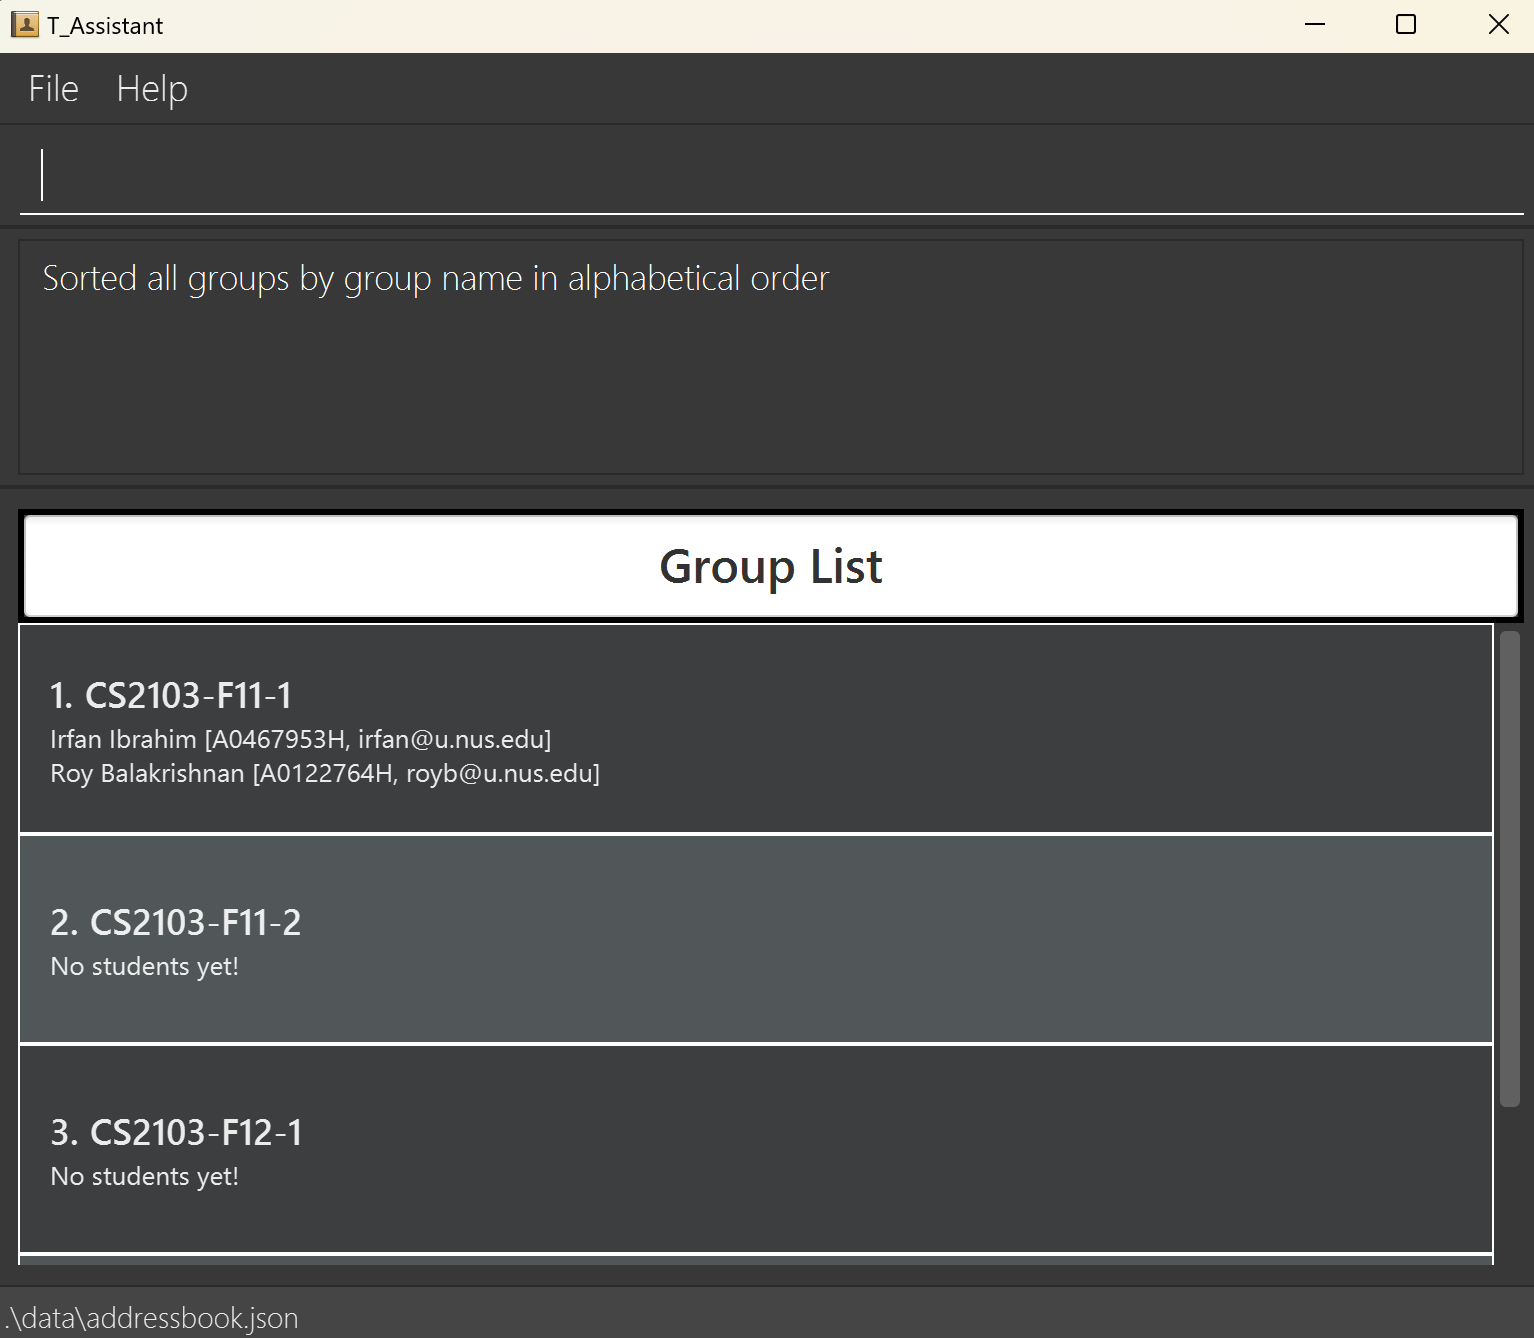Select the CS2103-F12-1 group title
Screen dimensions: 1534x1338
(x=176, y=1133)
